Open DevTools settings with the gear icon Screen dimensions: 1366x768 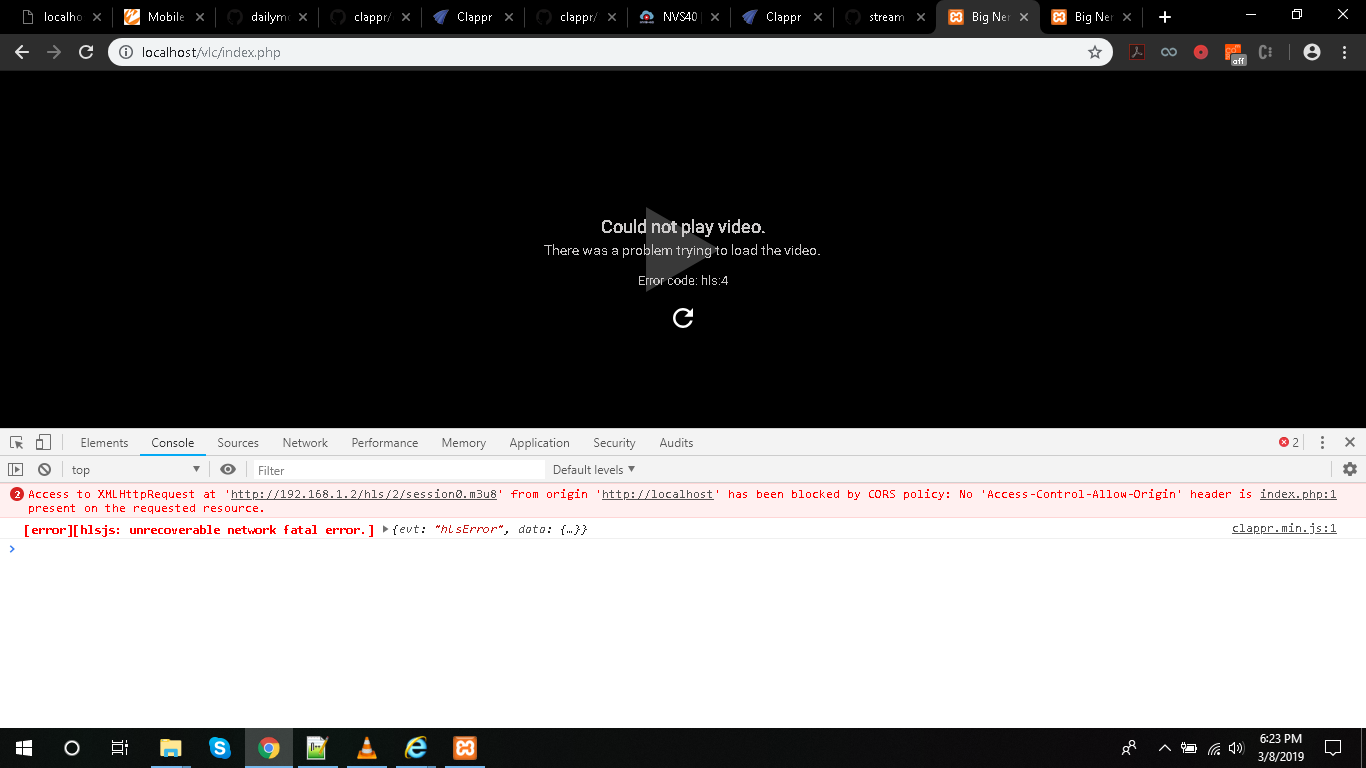(x=1349, y=468)
